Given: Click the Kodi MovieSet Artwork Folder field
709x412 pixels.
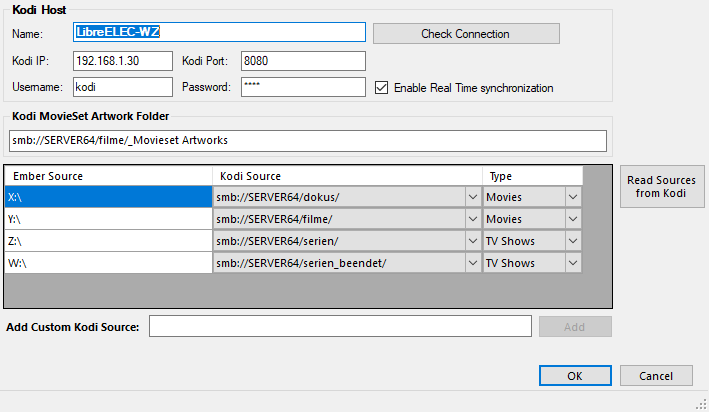Looking at the screenshot, I should coord(308,141).
